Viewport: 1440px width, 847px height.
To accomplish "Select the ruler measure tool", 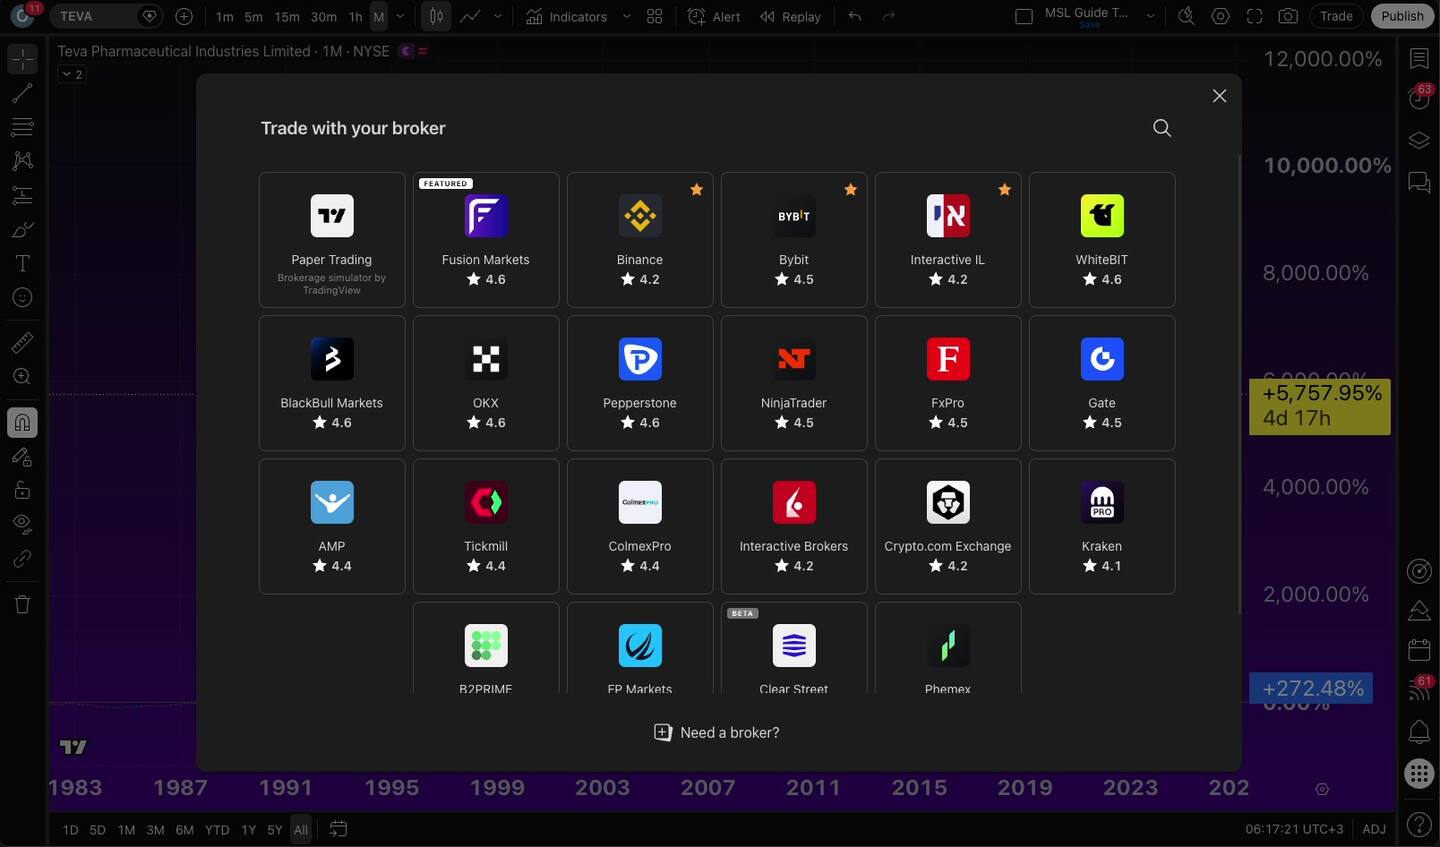I will click(x=22, y=343).
